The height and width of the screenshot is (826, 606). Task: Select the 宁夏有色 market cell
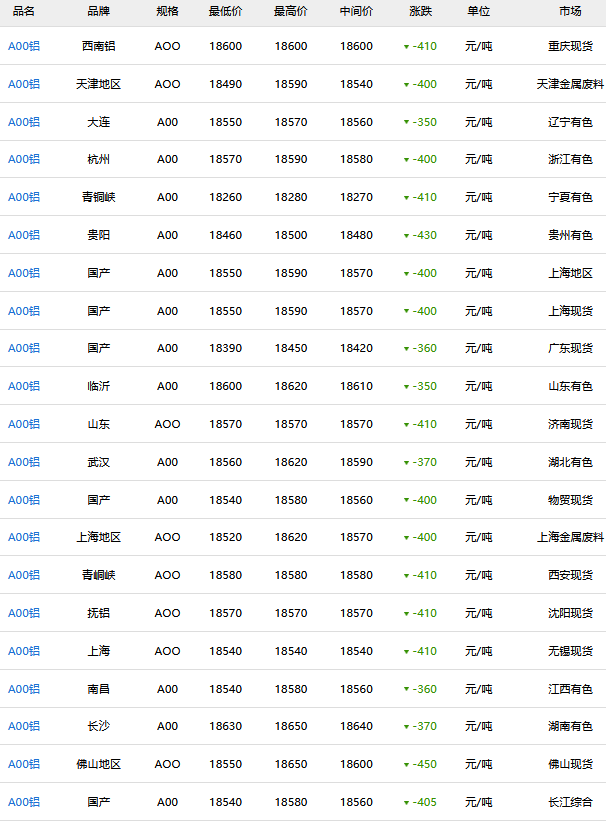click(x=570, y=198)
